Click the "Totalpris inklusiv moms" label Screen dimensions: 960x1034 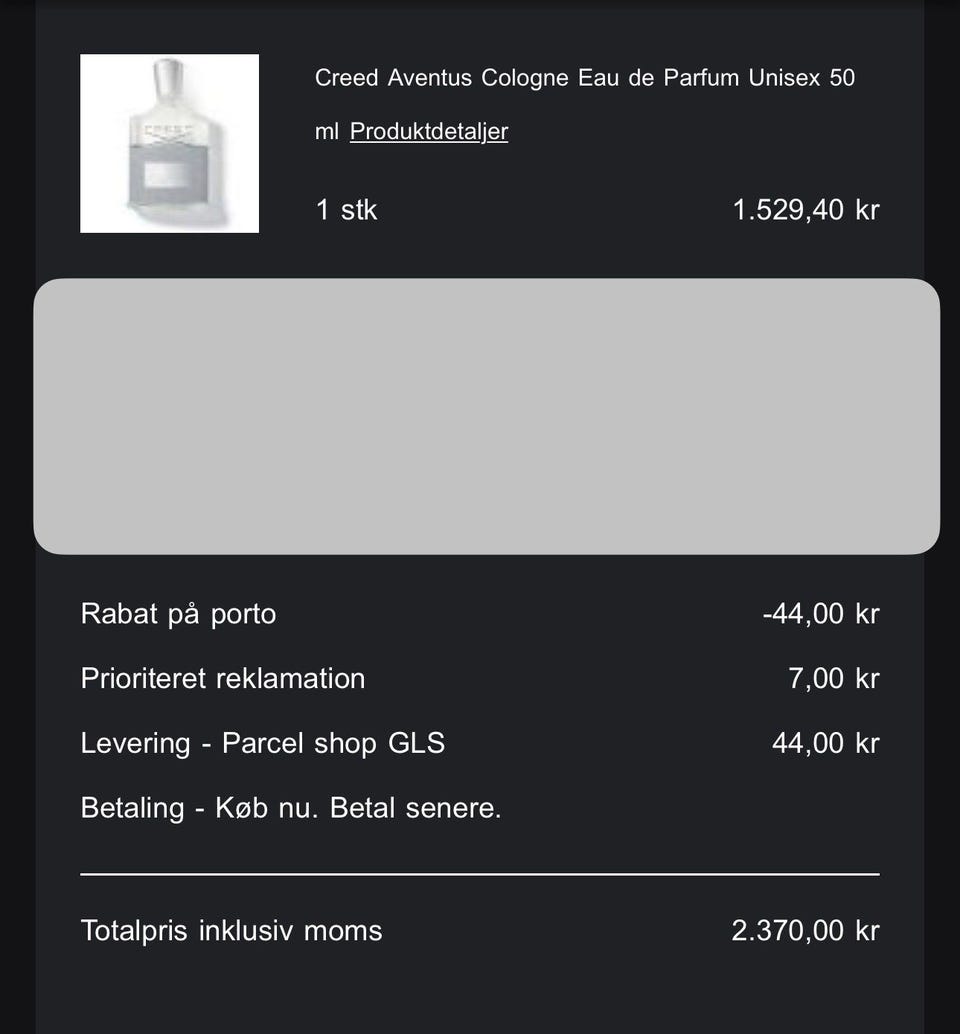231,931
